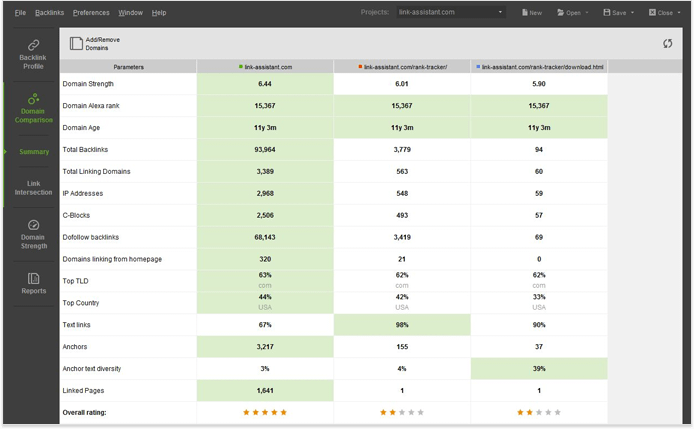The height and width of the screenshot is (429, 694).
Task: Expand the Open button dropdown arrow
Action: click(587, 12)
